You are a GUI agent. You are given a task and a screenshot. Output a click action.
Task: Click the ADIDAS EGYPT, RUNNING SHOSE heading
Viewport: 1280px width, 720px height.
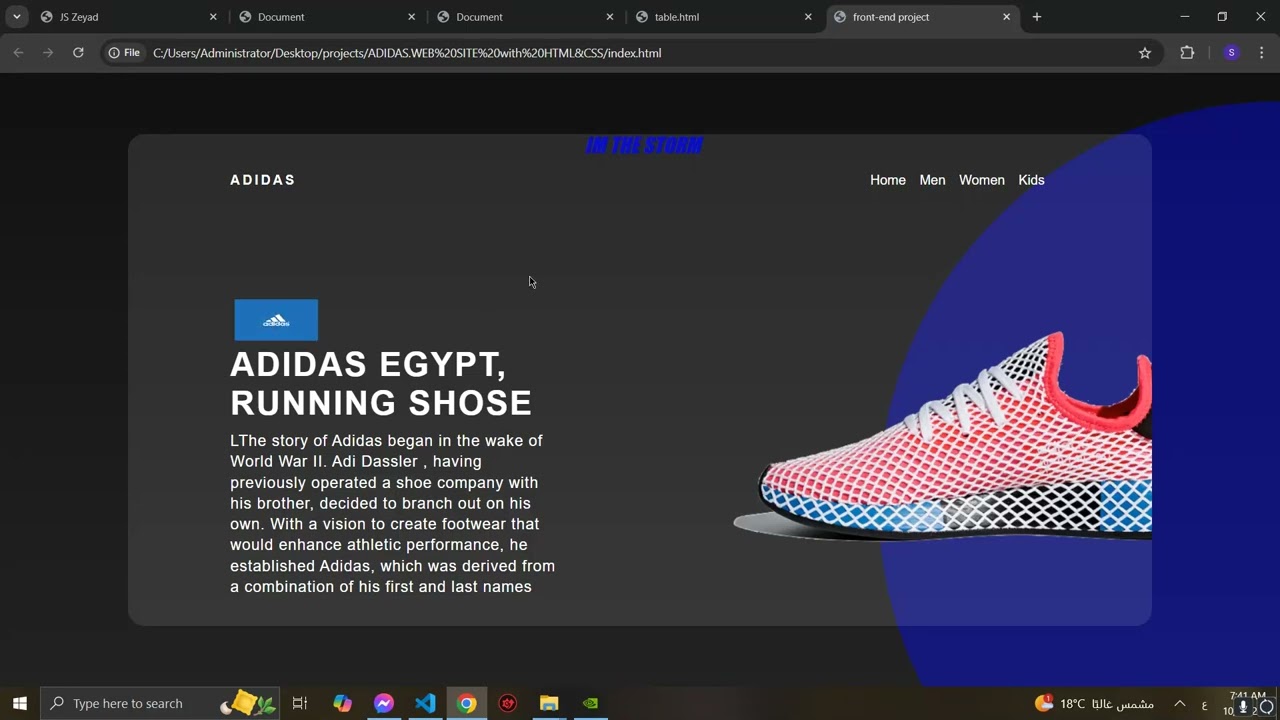(x=381, y=383)
